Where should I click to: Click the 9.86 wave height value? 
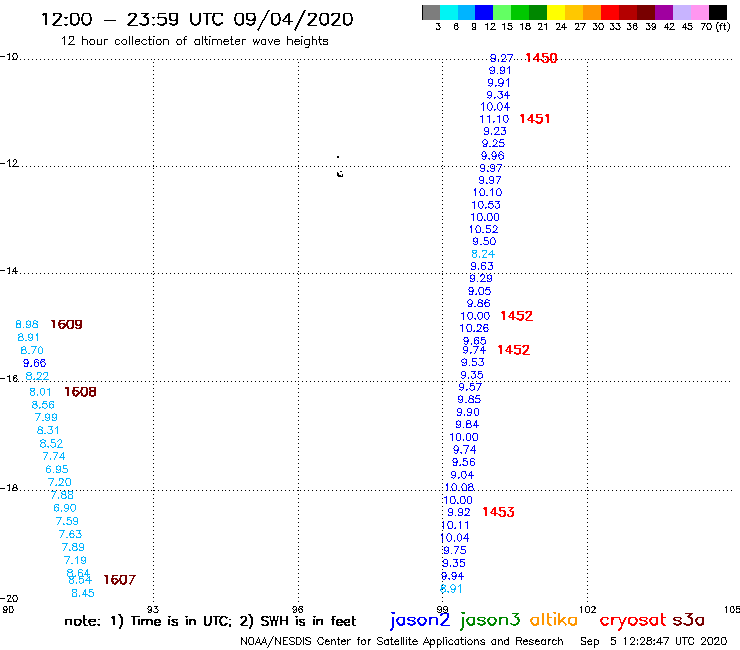pos(479,304)
